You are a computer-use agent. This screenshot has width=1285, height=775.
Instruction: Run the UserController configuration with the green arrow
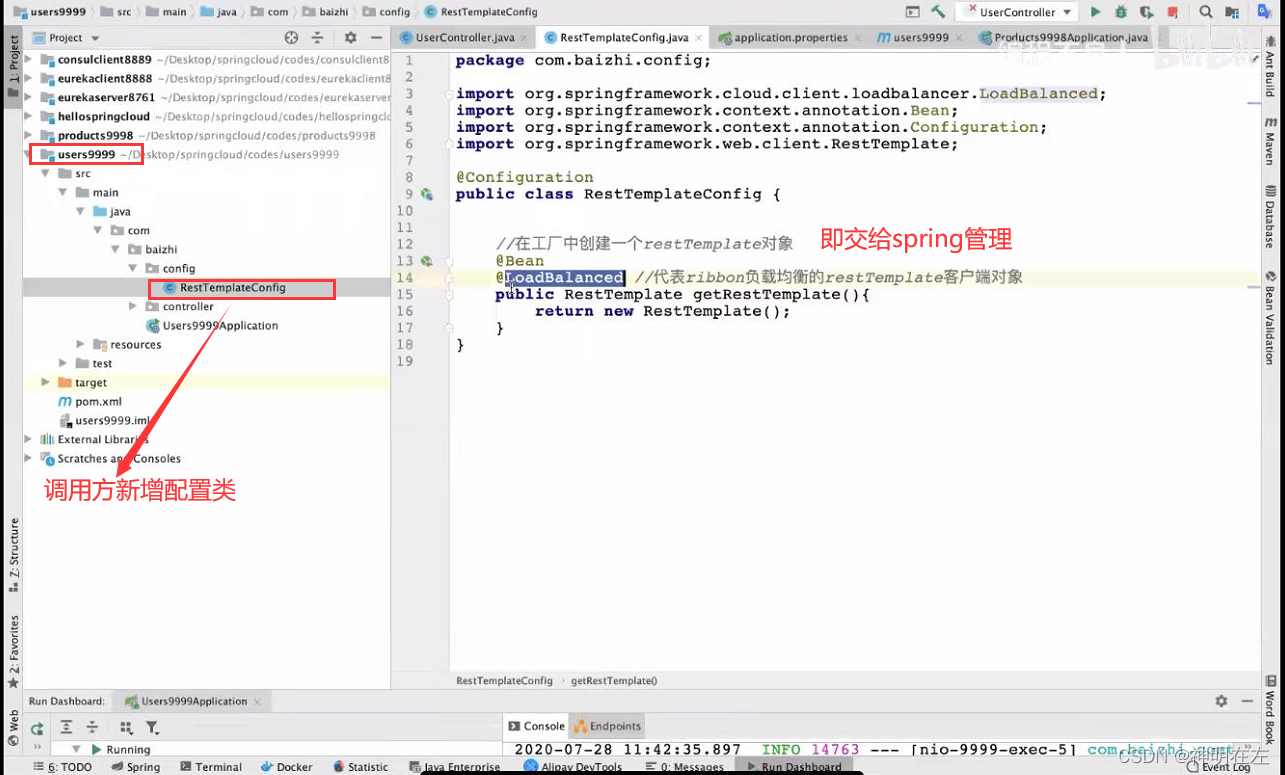[1095, 12]
